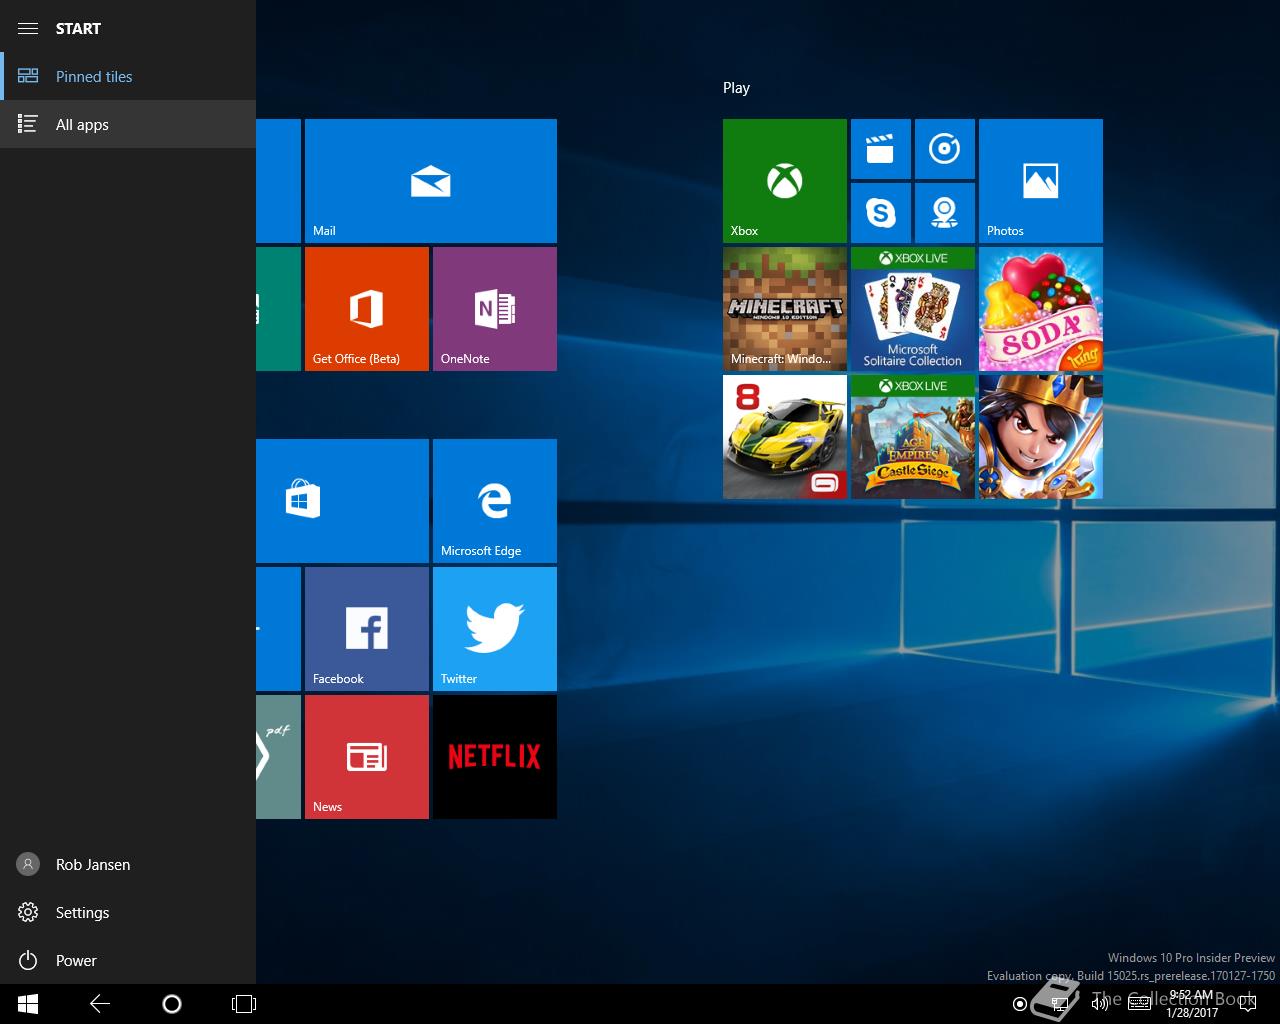This screenshot has width=1280, height=1024.
Task: Adjust volume from system tray speaker
Action: point(1100,1004)
